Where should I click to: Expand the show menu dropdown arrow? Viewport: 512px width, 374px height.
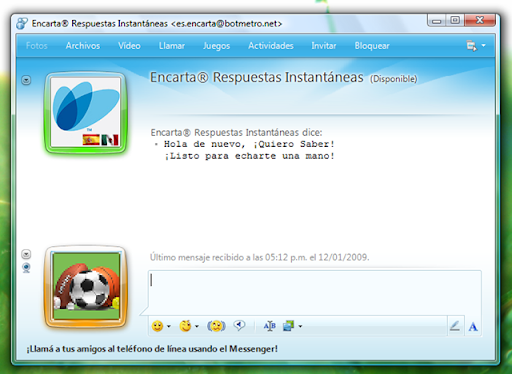click(483, 45)
